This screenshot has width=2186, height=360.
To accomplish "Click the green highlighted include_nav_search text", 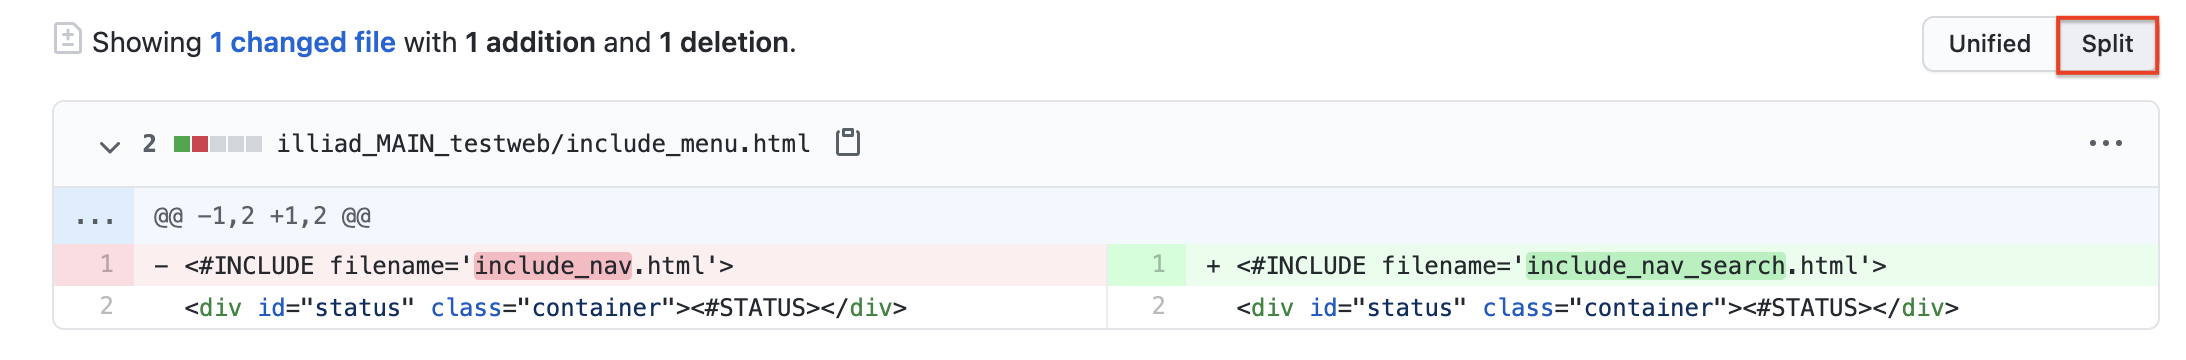I will point(1655,265).
